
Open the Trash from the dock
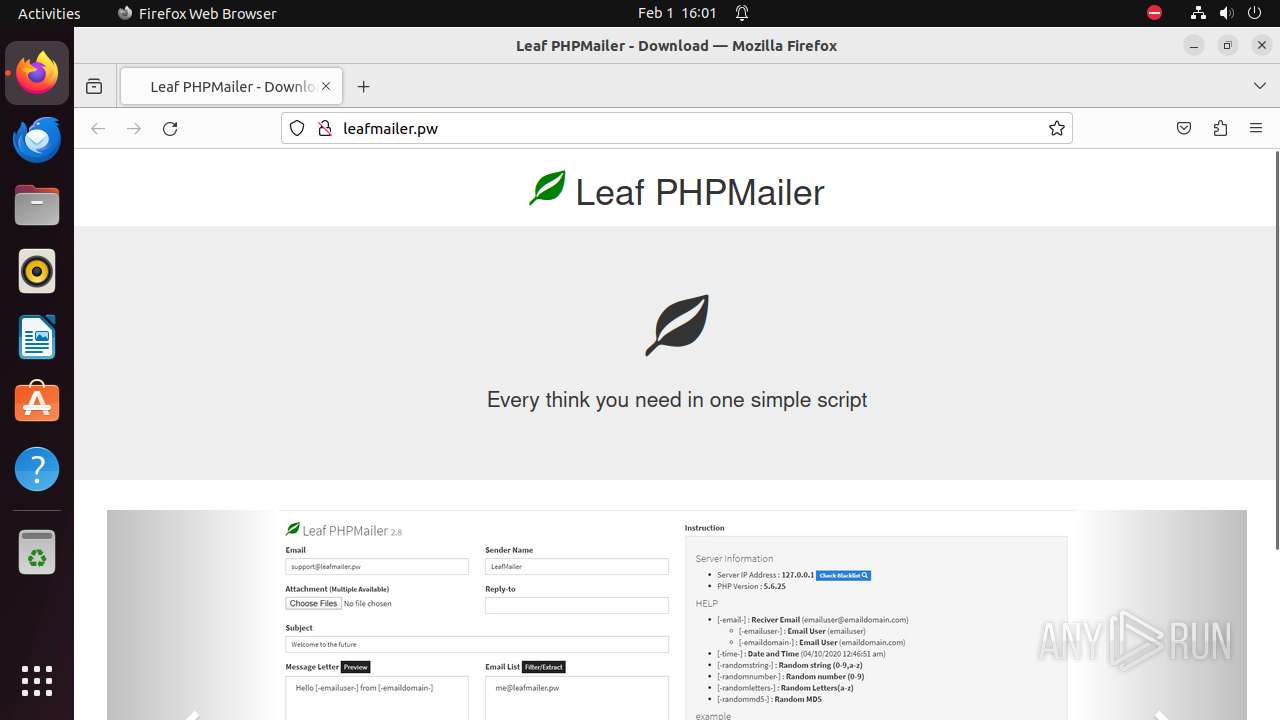[37, 552]
